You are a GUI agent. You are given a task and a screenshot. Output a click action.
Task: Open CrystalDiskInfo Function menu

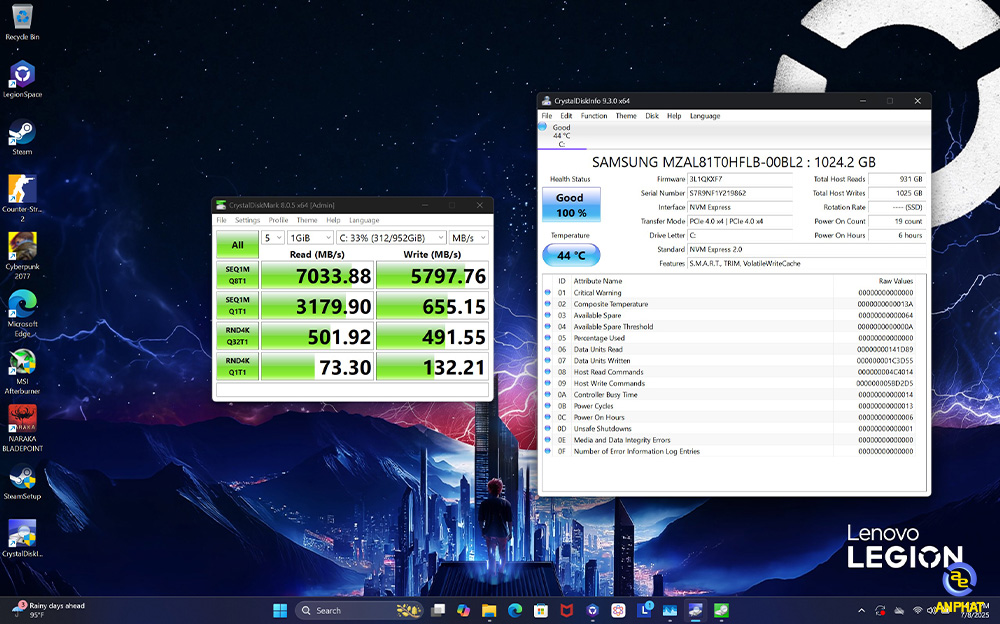coord(594,116)
